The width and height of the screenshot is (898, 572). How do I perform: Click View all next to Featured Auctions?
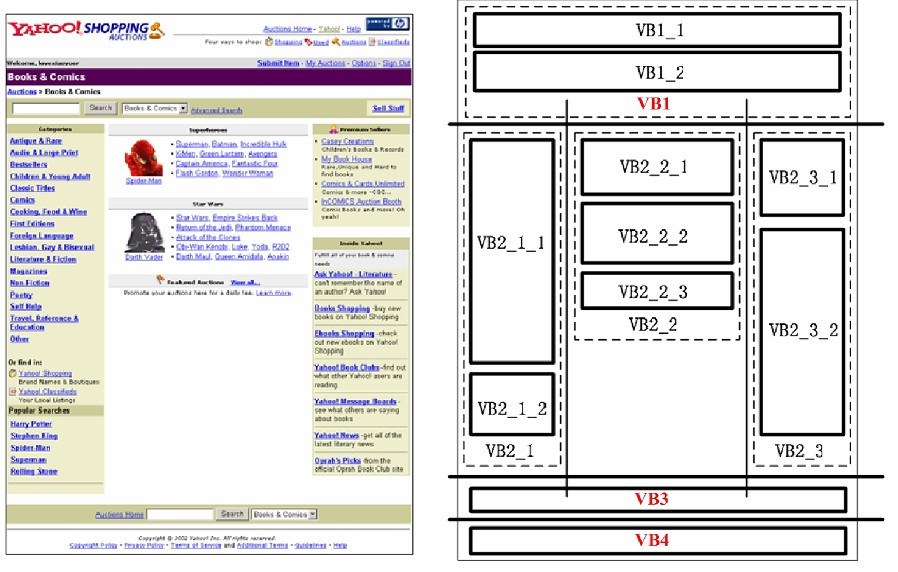tap(246, 282)
